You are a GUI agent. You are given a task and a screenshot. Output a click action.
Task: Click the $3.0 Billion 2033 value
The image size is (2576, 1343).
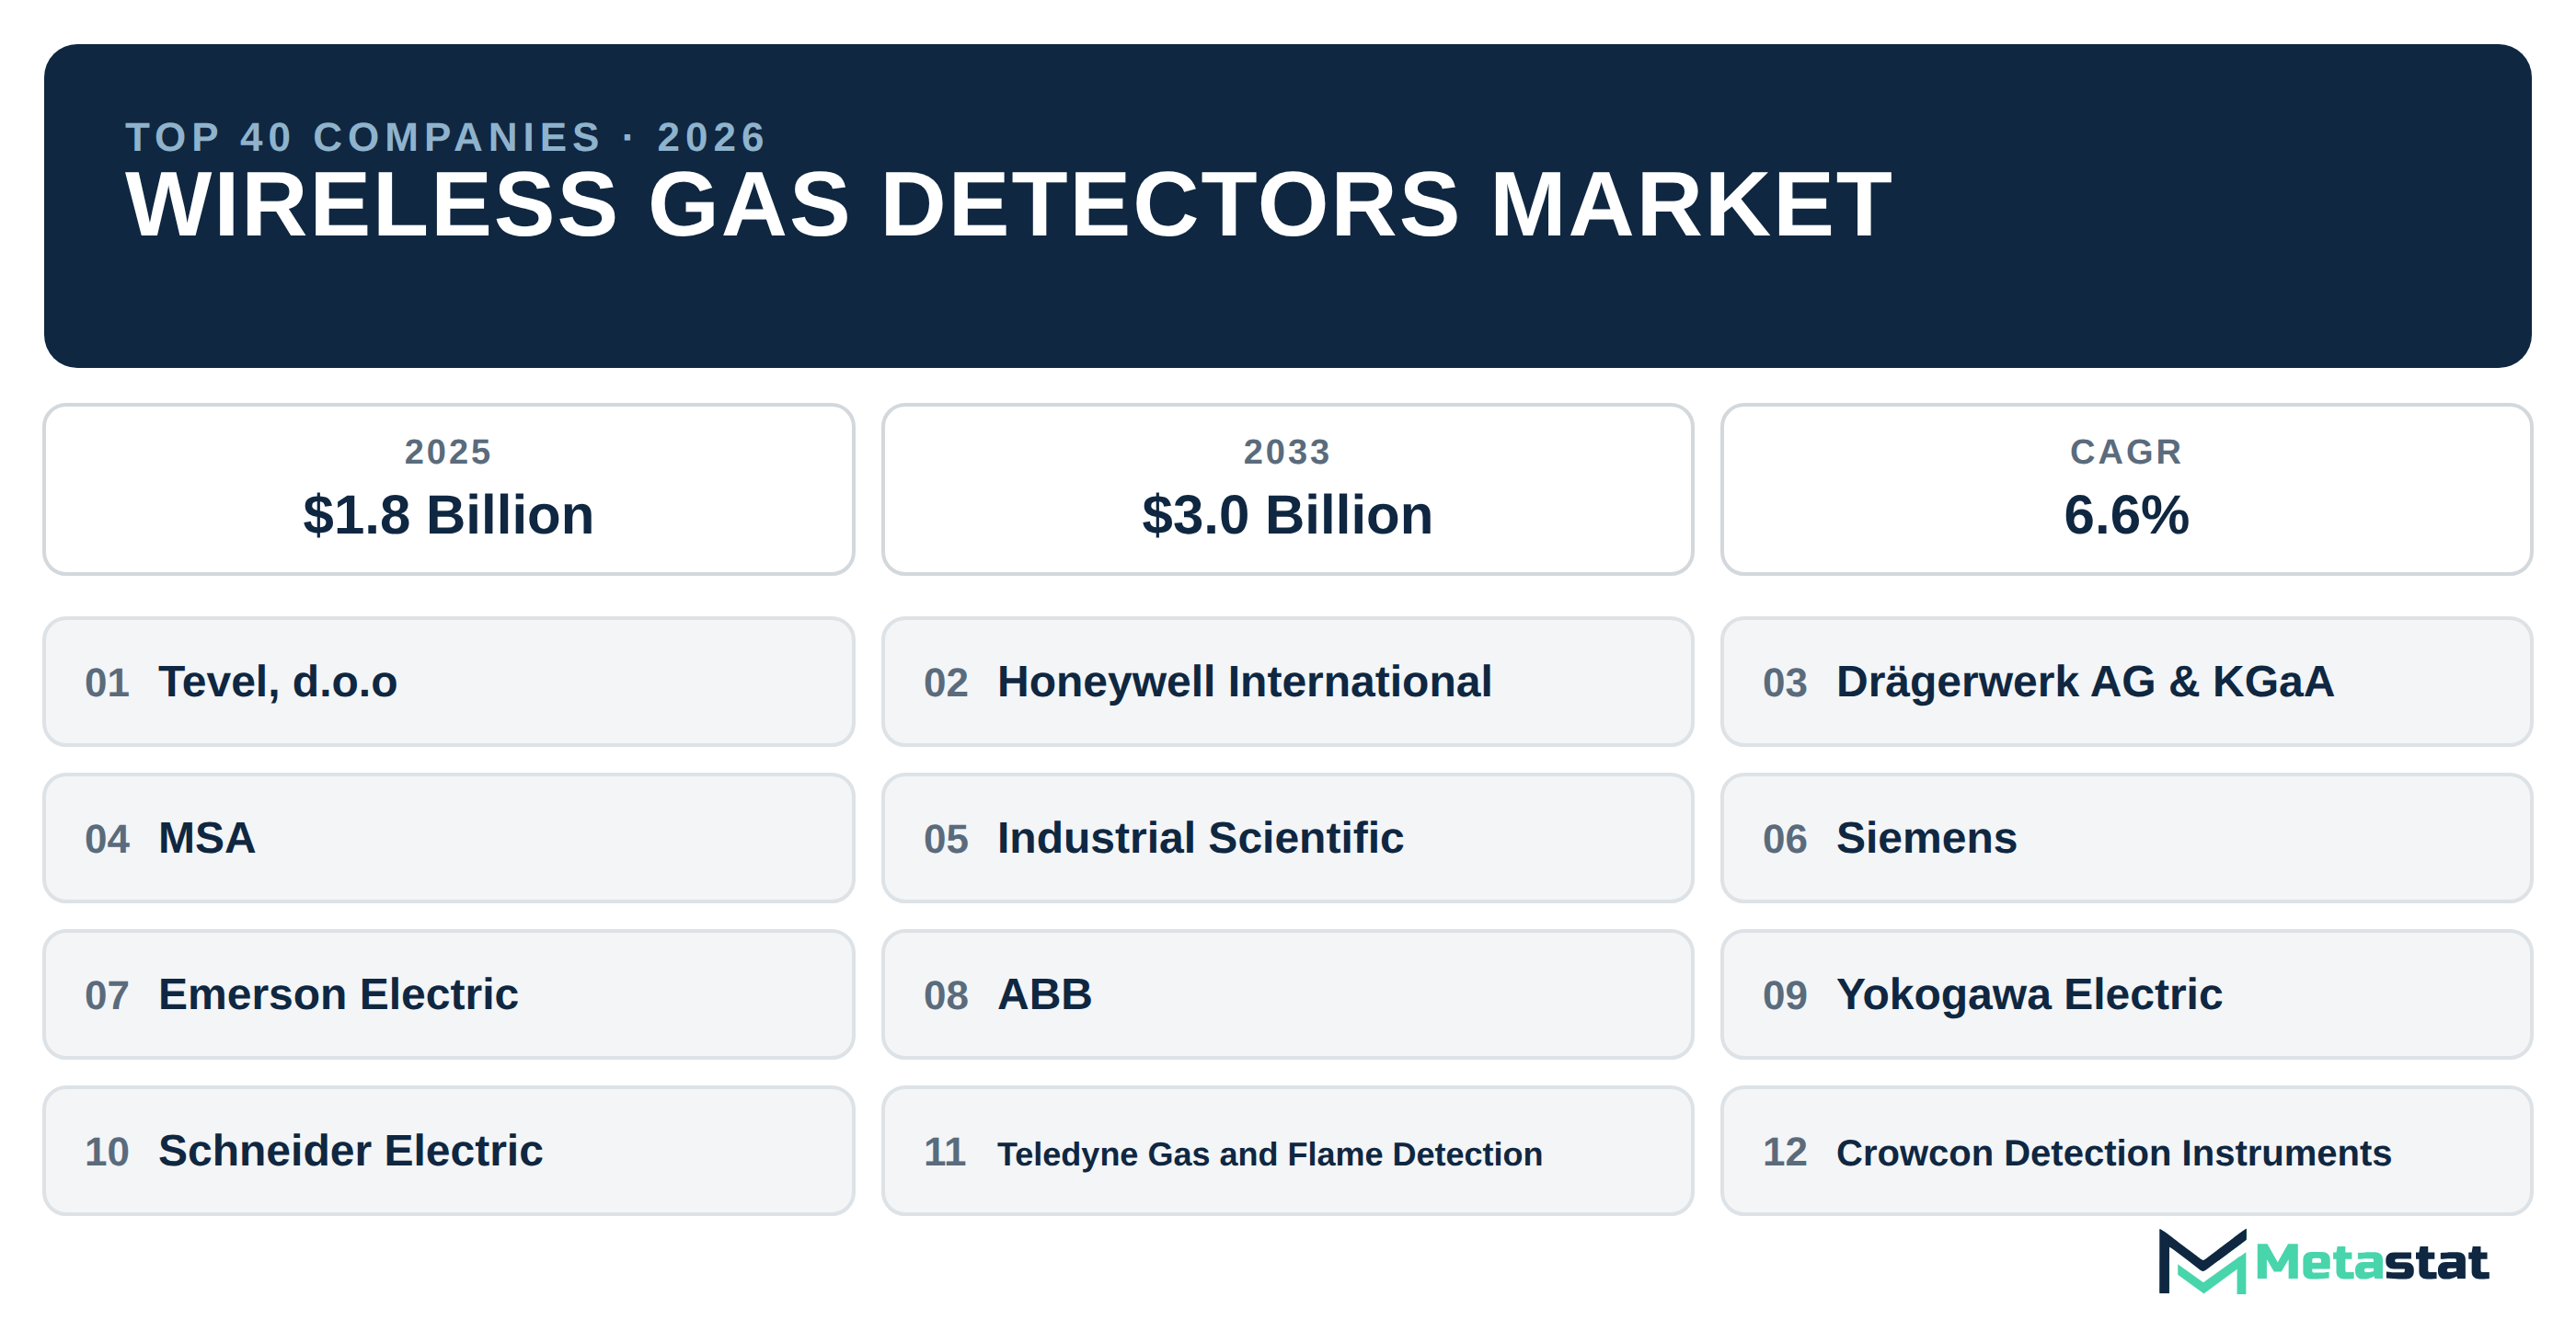tap(1287, 515)
